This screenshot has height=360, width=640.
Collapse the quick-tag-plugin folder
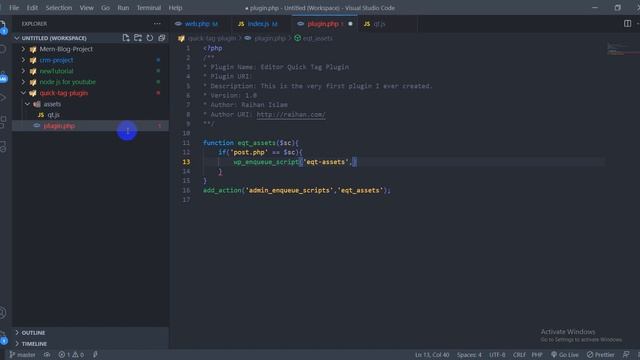click(23, 93)
